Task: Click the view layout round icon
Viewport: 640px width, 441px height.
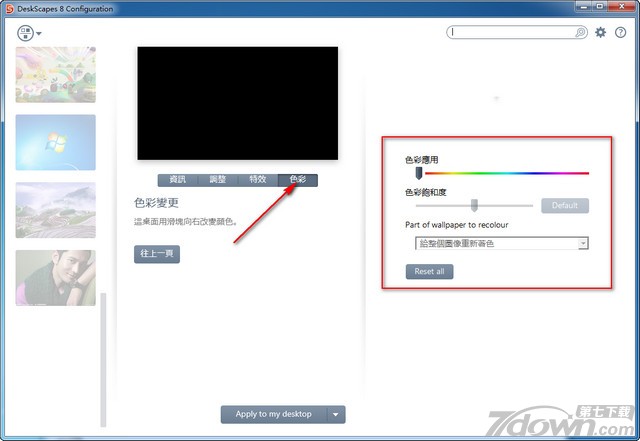Action: pyautogui.click(x=25, y=33)
